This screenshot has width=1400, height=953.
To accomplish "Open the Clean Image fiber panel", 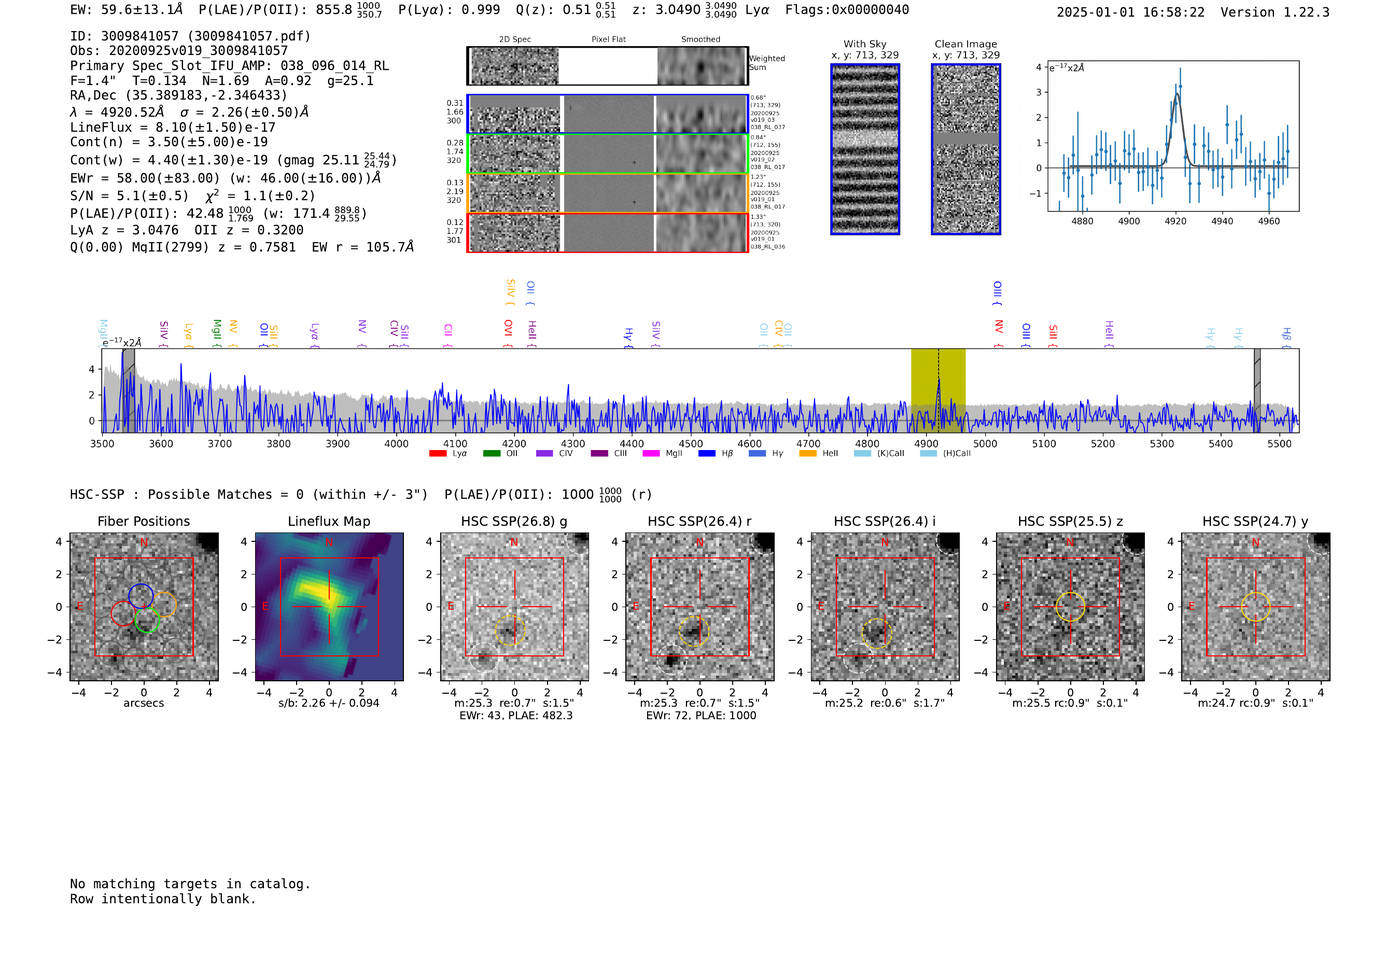I will 966,149.
